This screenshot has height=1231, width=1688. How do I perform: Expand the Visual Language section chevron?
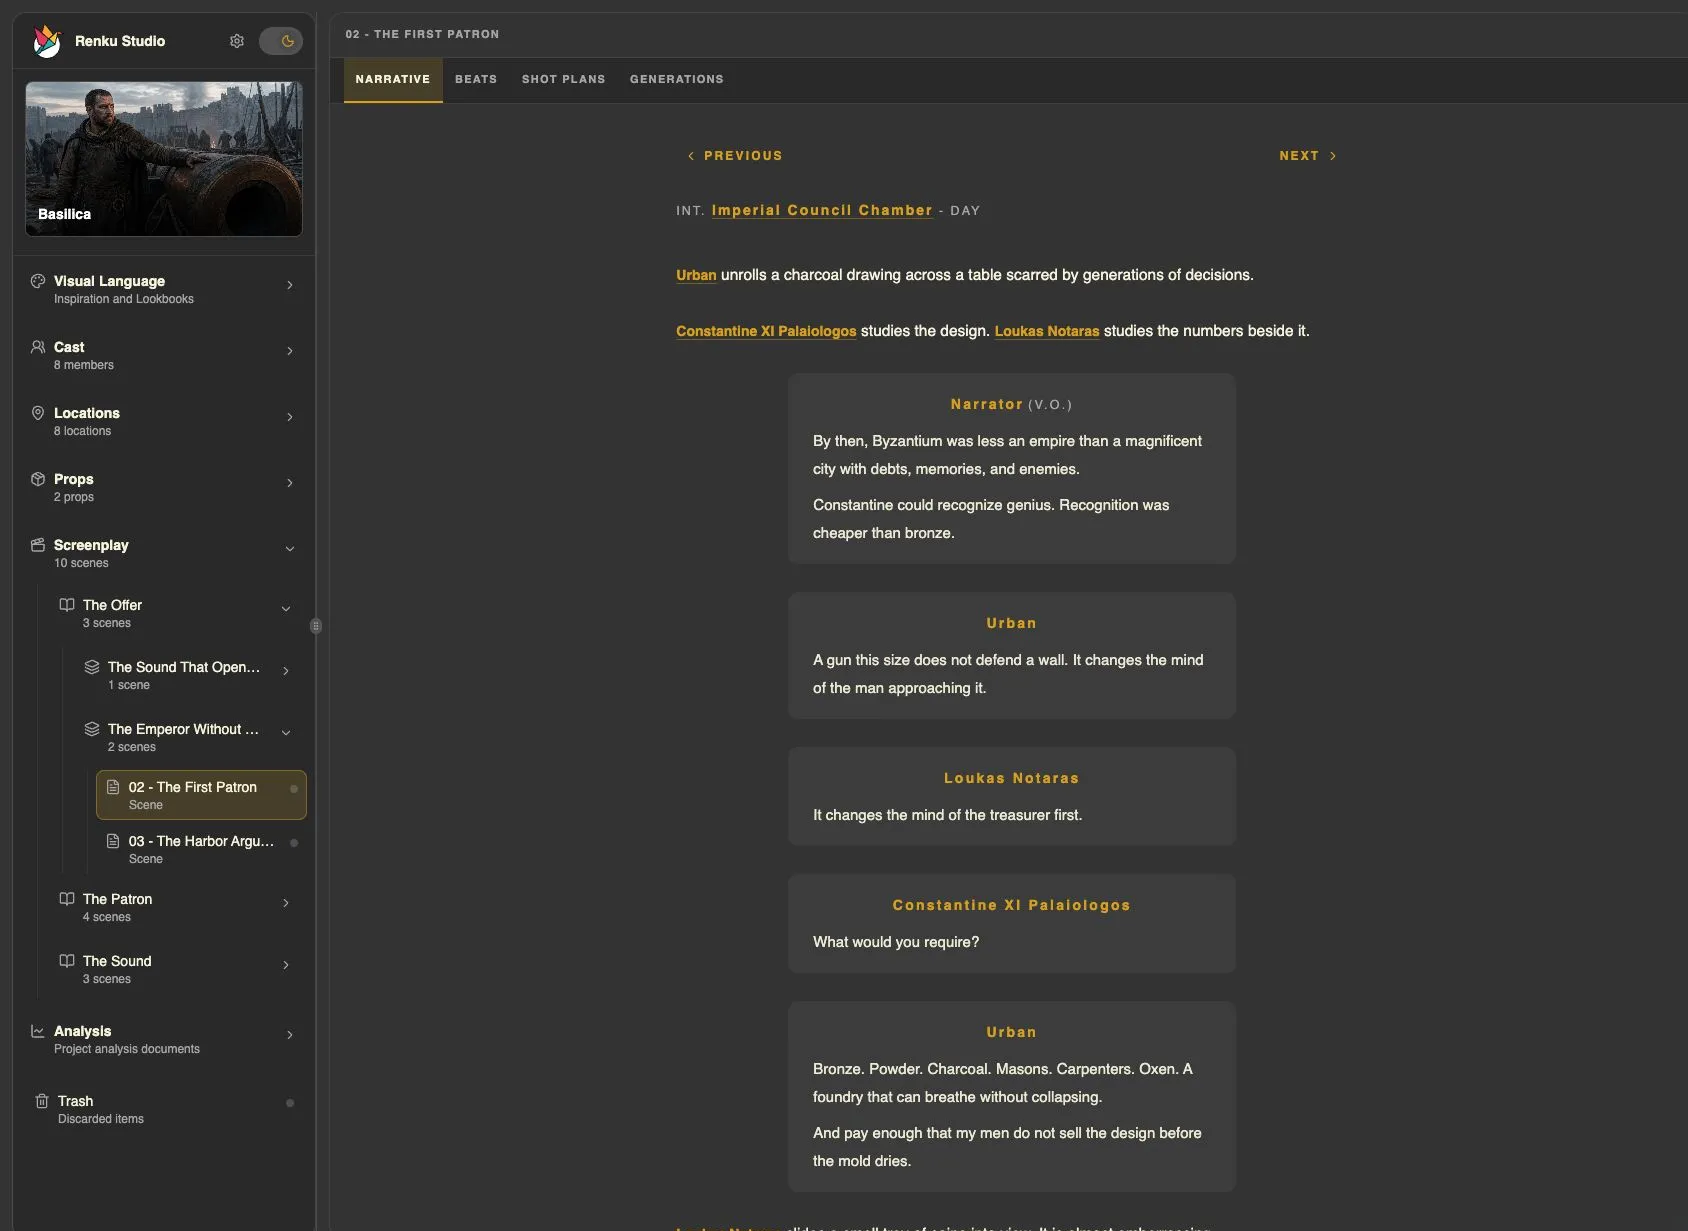pos(290,285)
